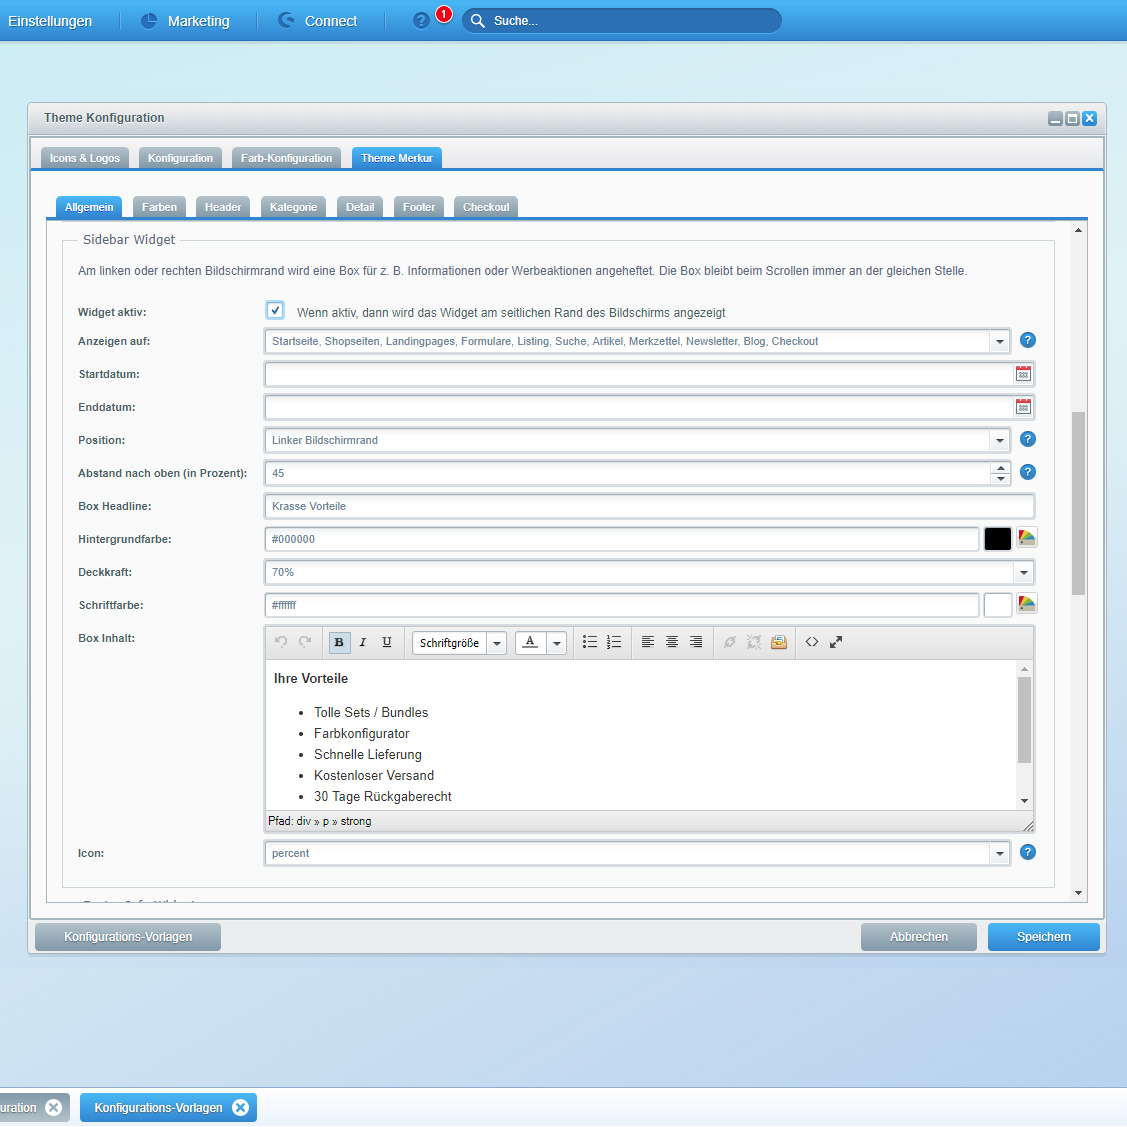Click the Speichern button
The height and width of the screenshot is (1127, 1127).
(1043, 937)
